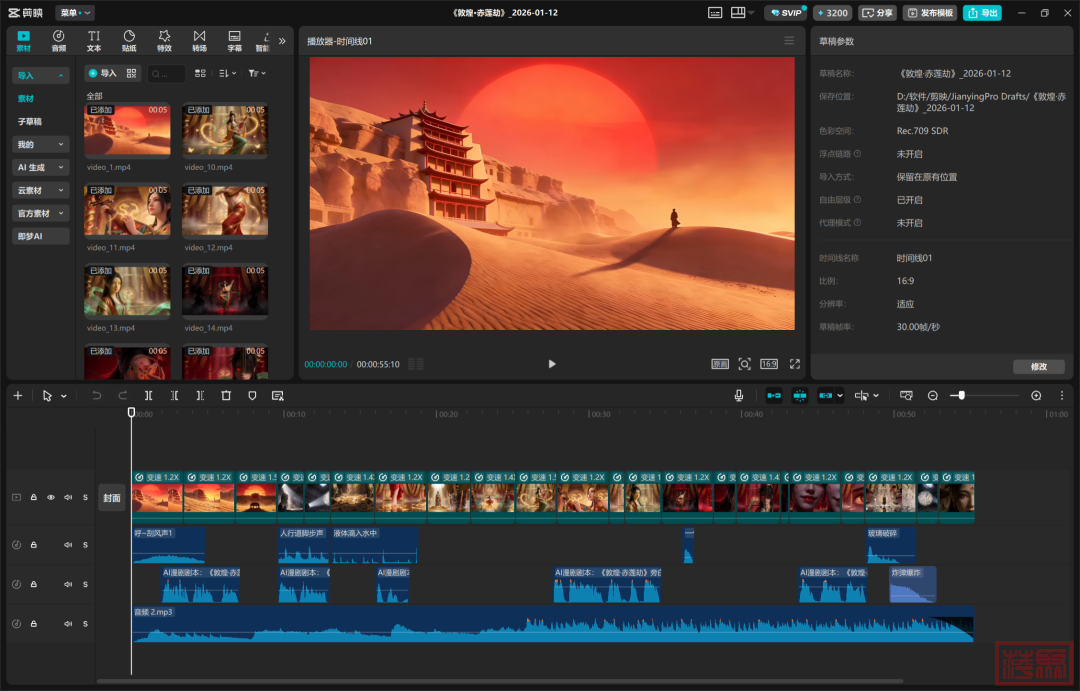Toggle eye visibility on the main video track
1080x691 pixels.
point(51,497)
